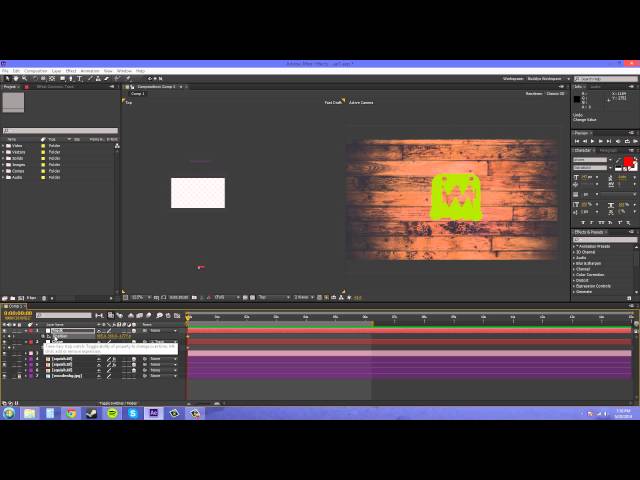Open the Composition menu

[36, 71]
